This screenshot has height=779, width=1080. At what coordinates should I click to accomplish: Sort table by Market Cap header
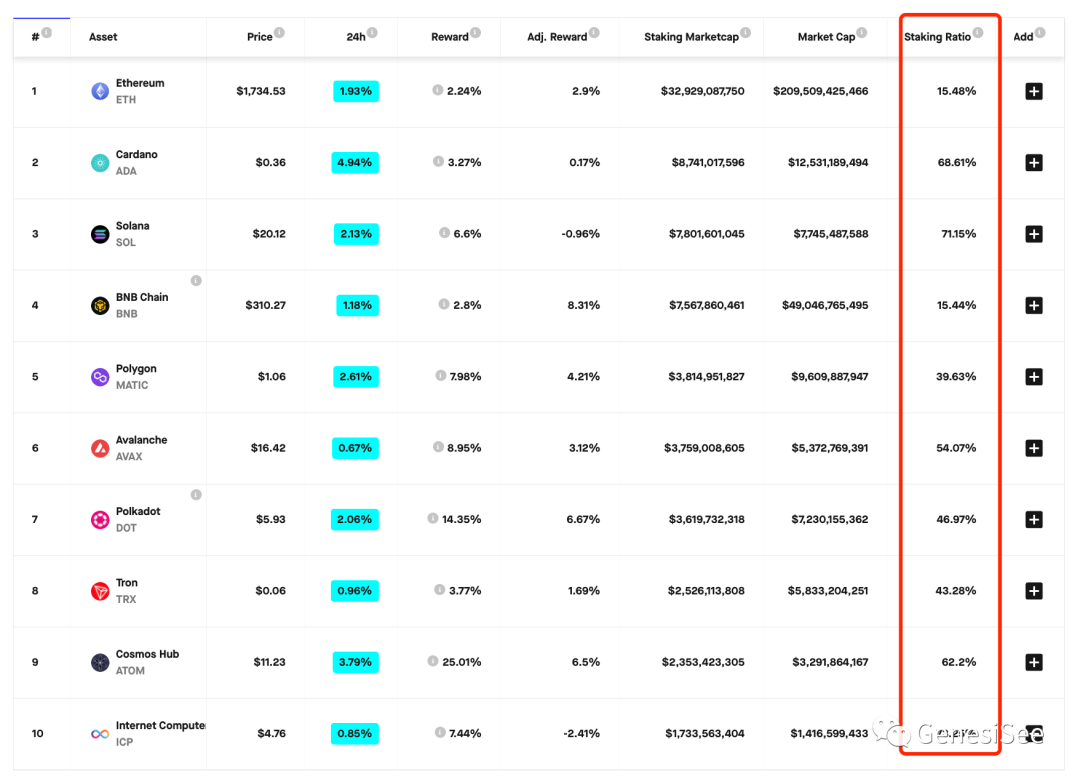click(826, 37)
